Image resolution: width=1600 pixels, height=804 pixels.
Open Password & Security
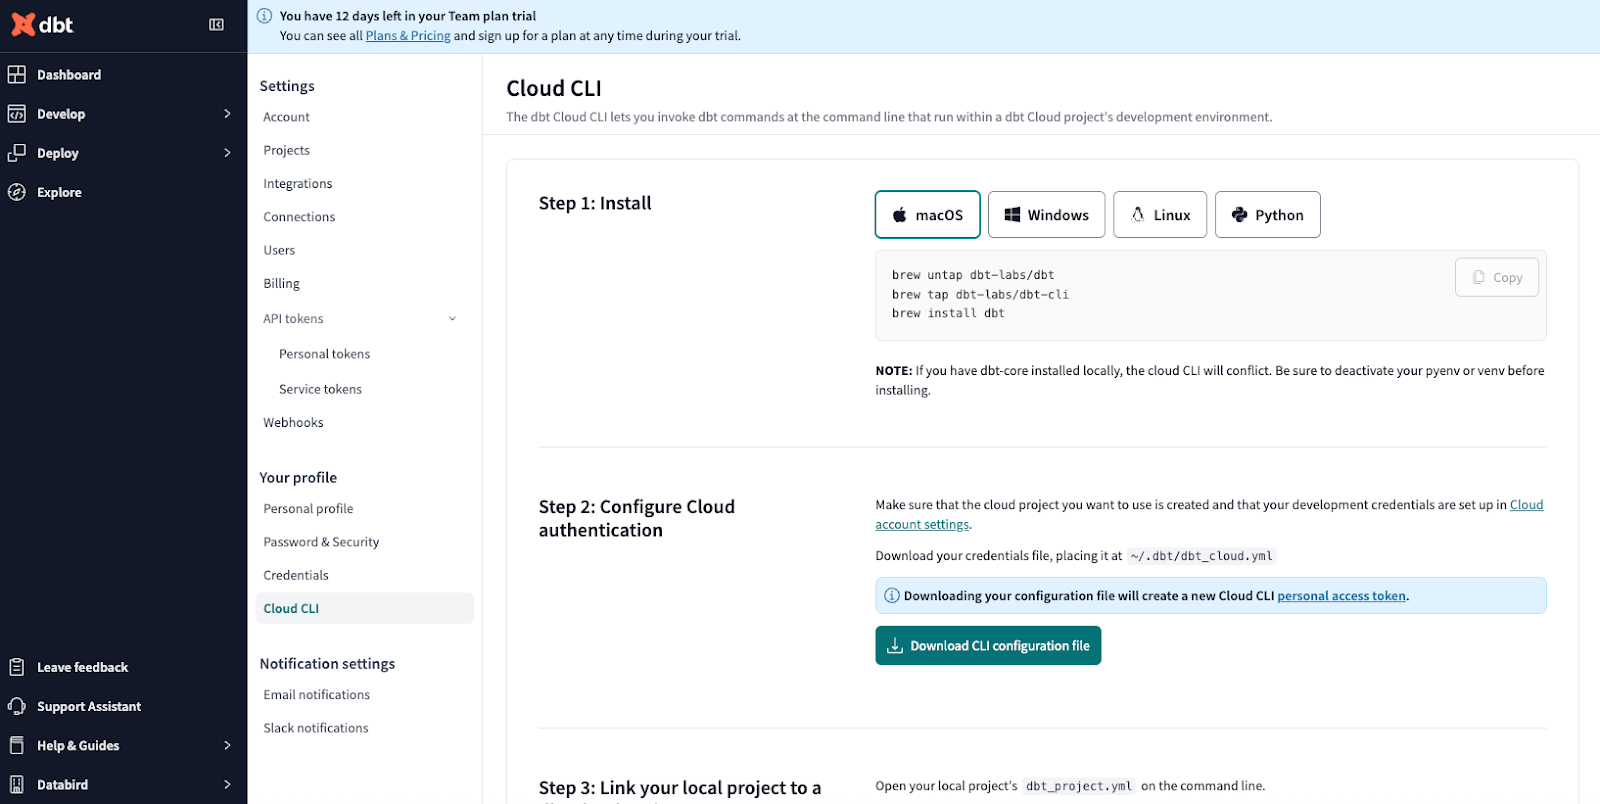coord(321,542)
